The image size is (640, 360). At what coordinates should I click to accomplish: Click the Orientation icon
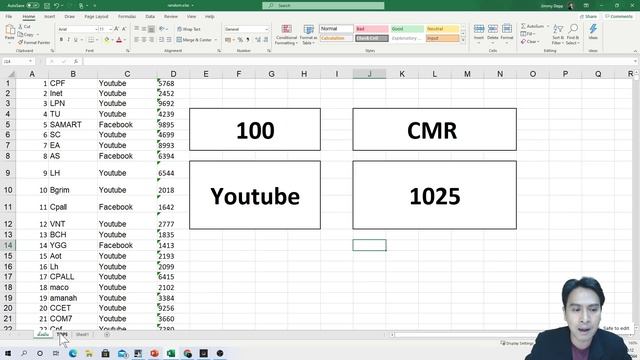tap(162, 29)
